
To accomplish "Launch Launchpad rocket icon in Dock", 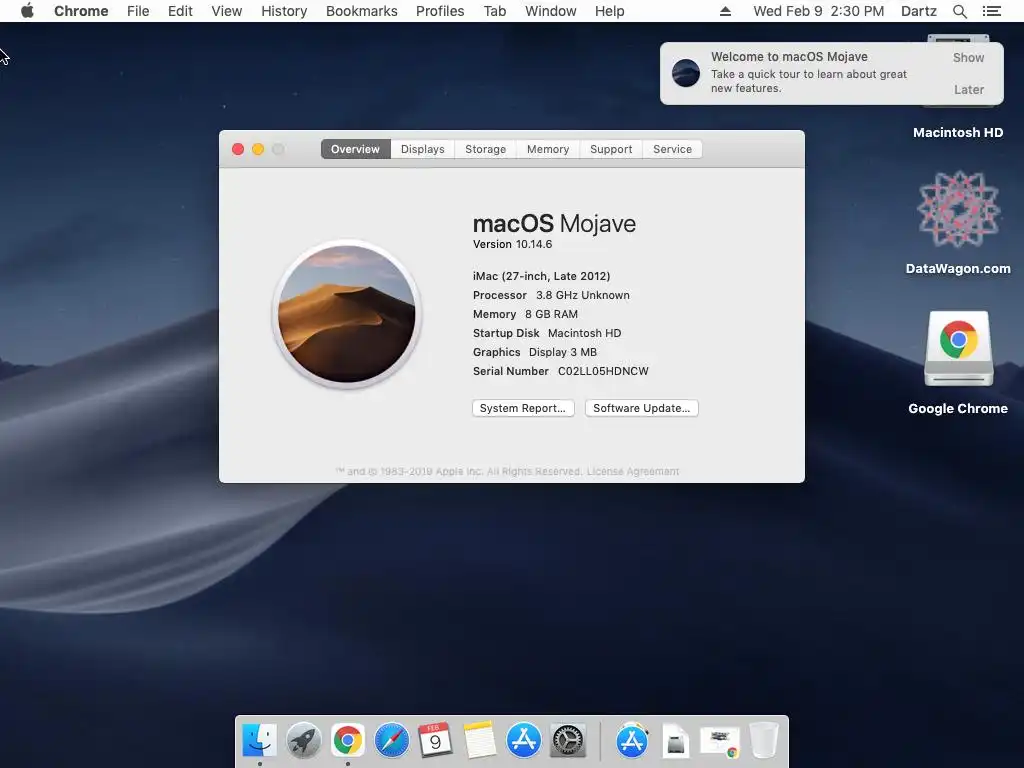I will 304,741.
